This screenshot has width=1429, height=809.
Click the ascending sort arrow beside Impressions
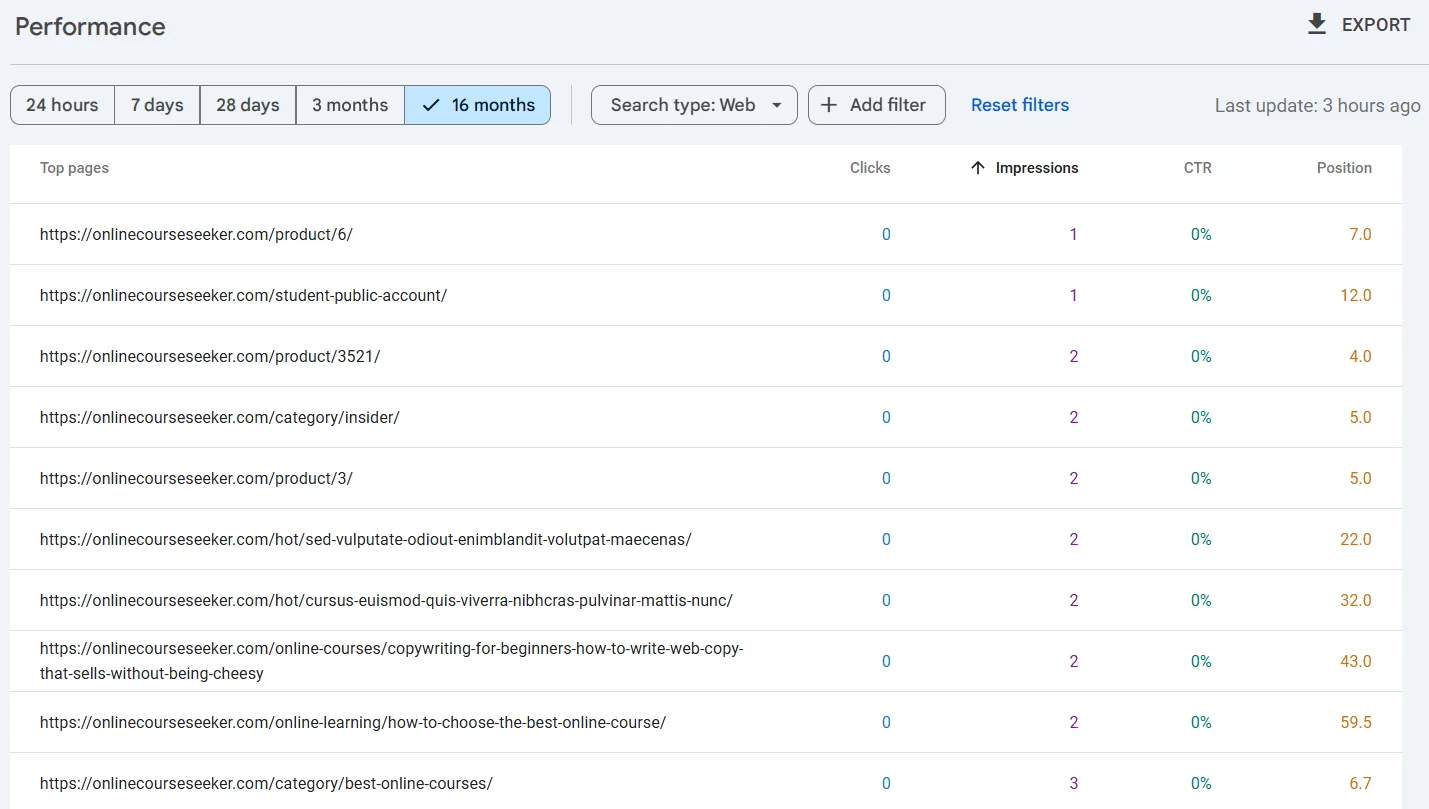[x=978, y=168]
